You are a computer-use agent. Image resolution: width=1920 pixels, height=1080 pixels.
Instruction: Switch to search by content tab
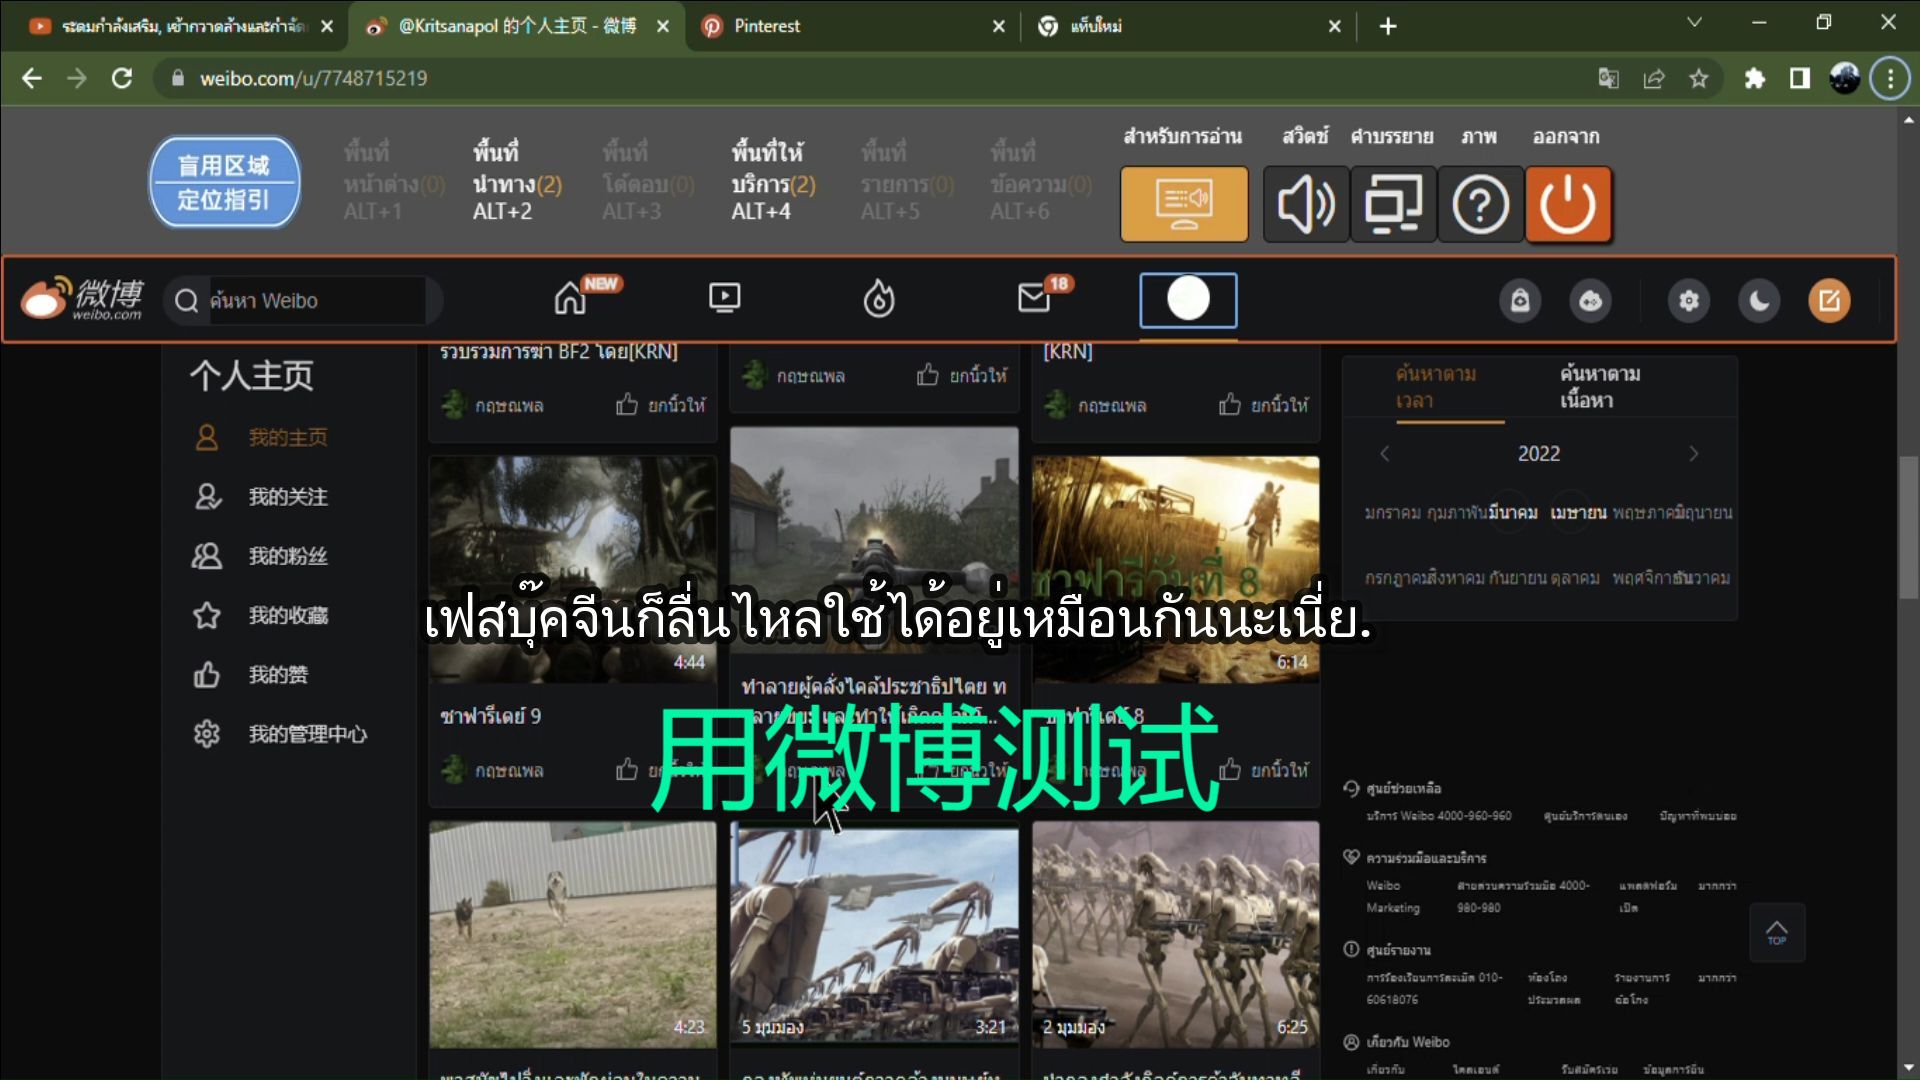(x=1600, y=387)
